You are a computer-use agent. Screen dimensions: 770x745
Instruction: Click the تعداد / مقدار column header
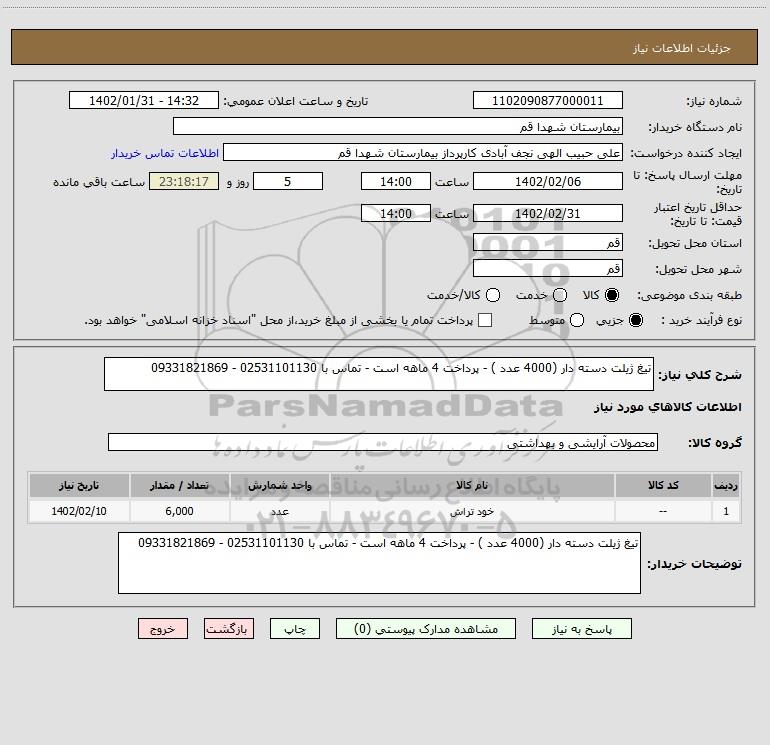coord(179,485)
